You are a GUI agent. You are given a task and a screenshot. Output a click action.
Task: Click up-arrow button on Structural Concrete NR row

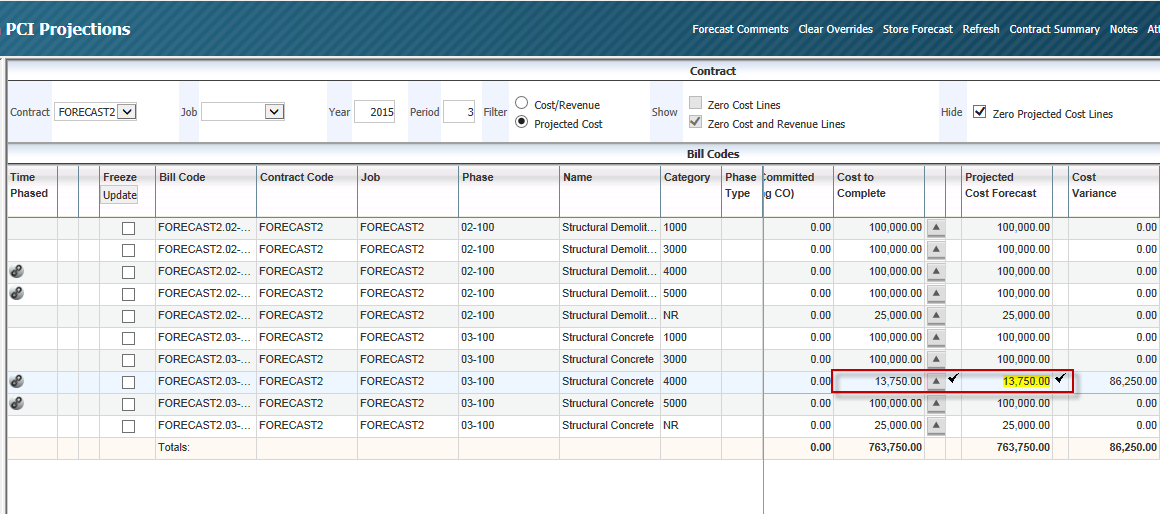click(936, 427)
